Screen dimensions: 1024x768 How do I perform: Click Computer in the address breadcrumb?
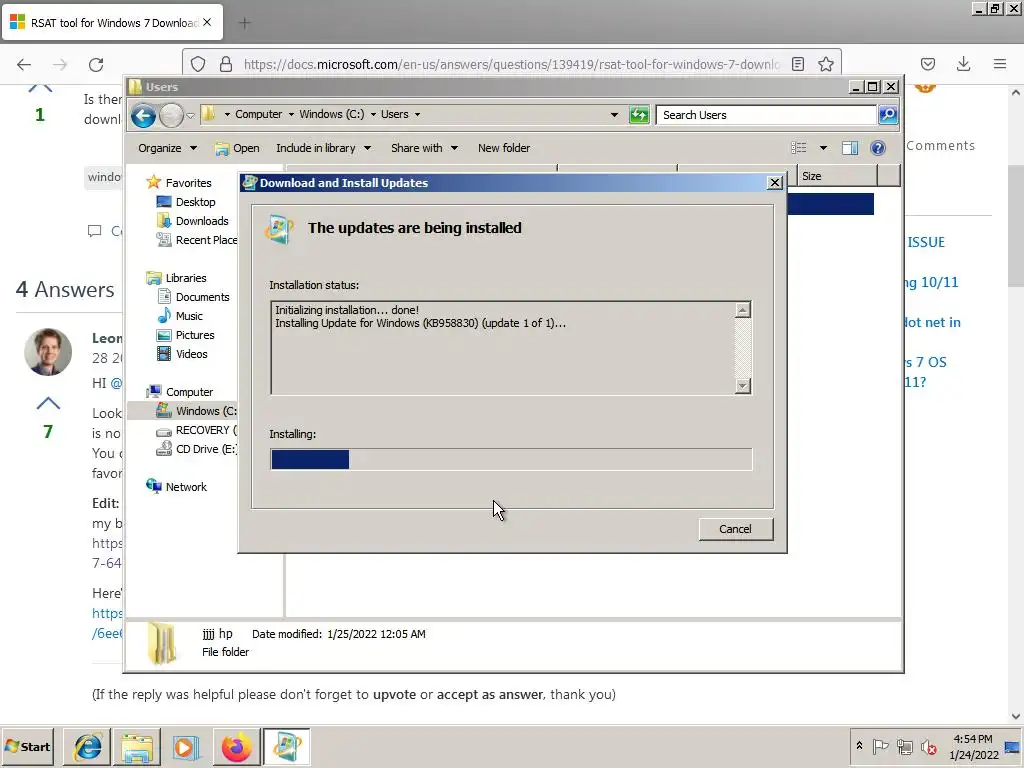tap(259, 114)
